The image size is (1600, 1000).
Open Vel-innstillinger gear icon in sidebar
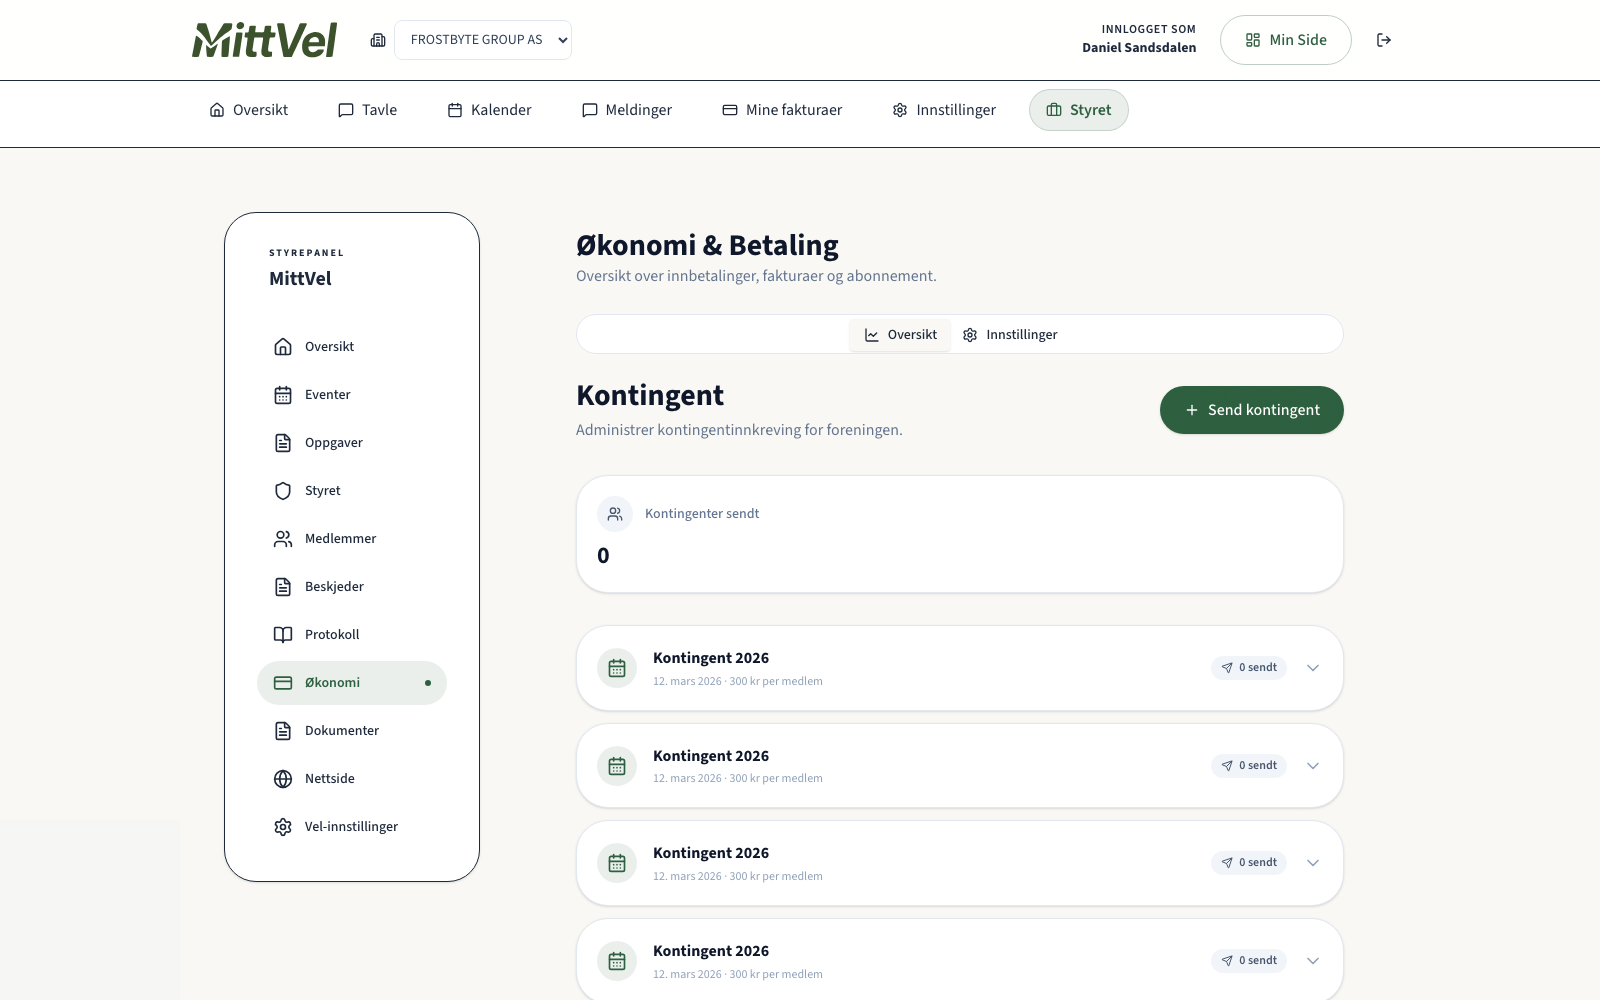pos(283,827)
